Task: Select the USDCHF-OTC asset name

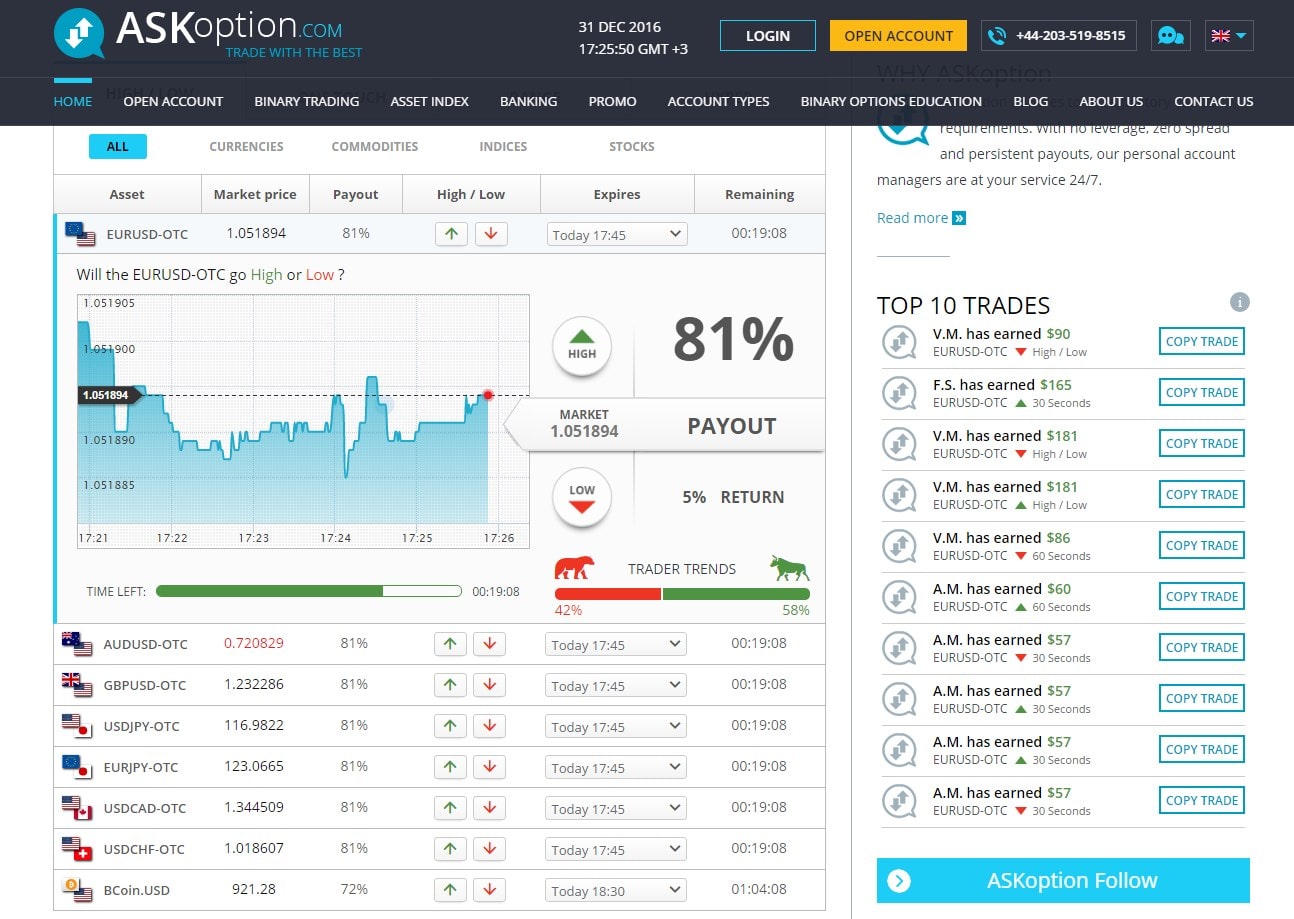Action: 144,849
